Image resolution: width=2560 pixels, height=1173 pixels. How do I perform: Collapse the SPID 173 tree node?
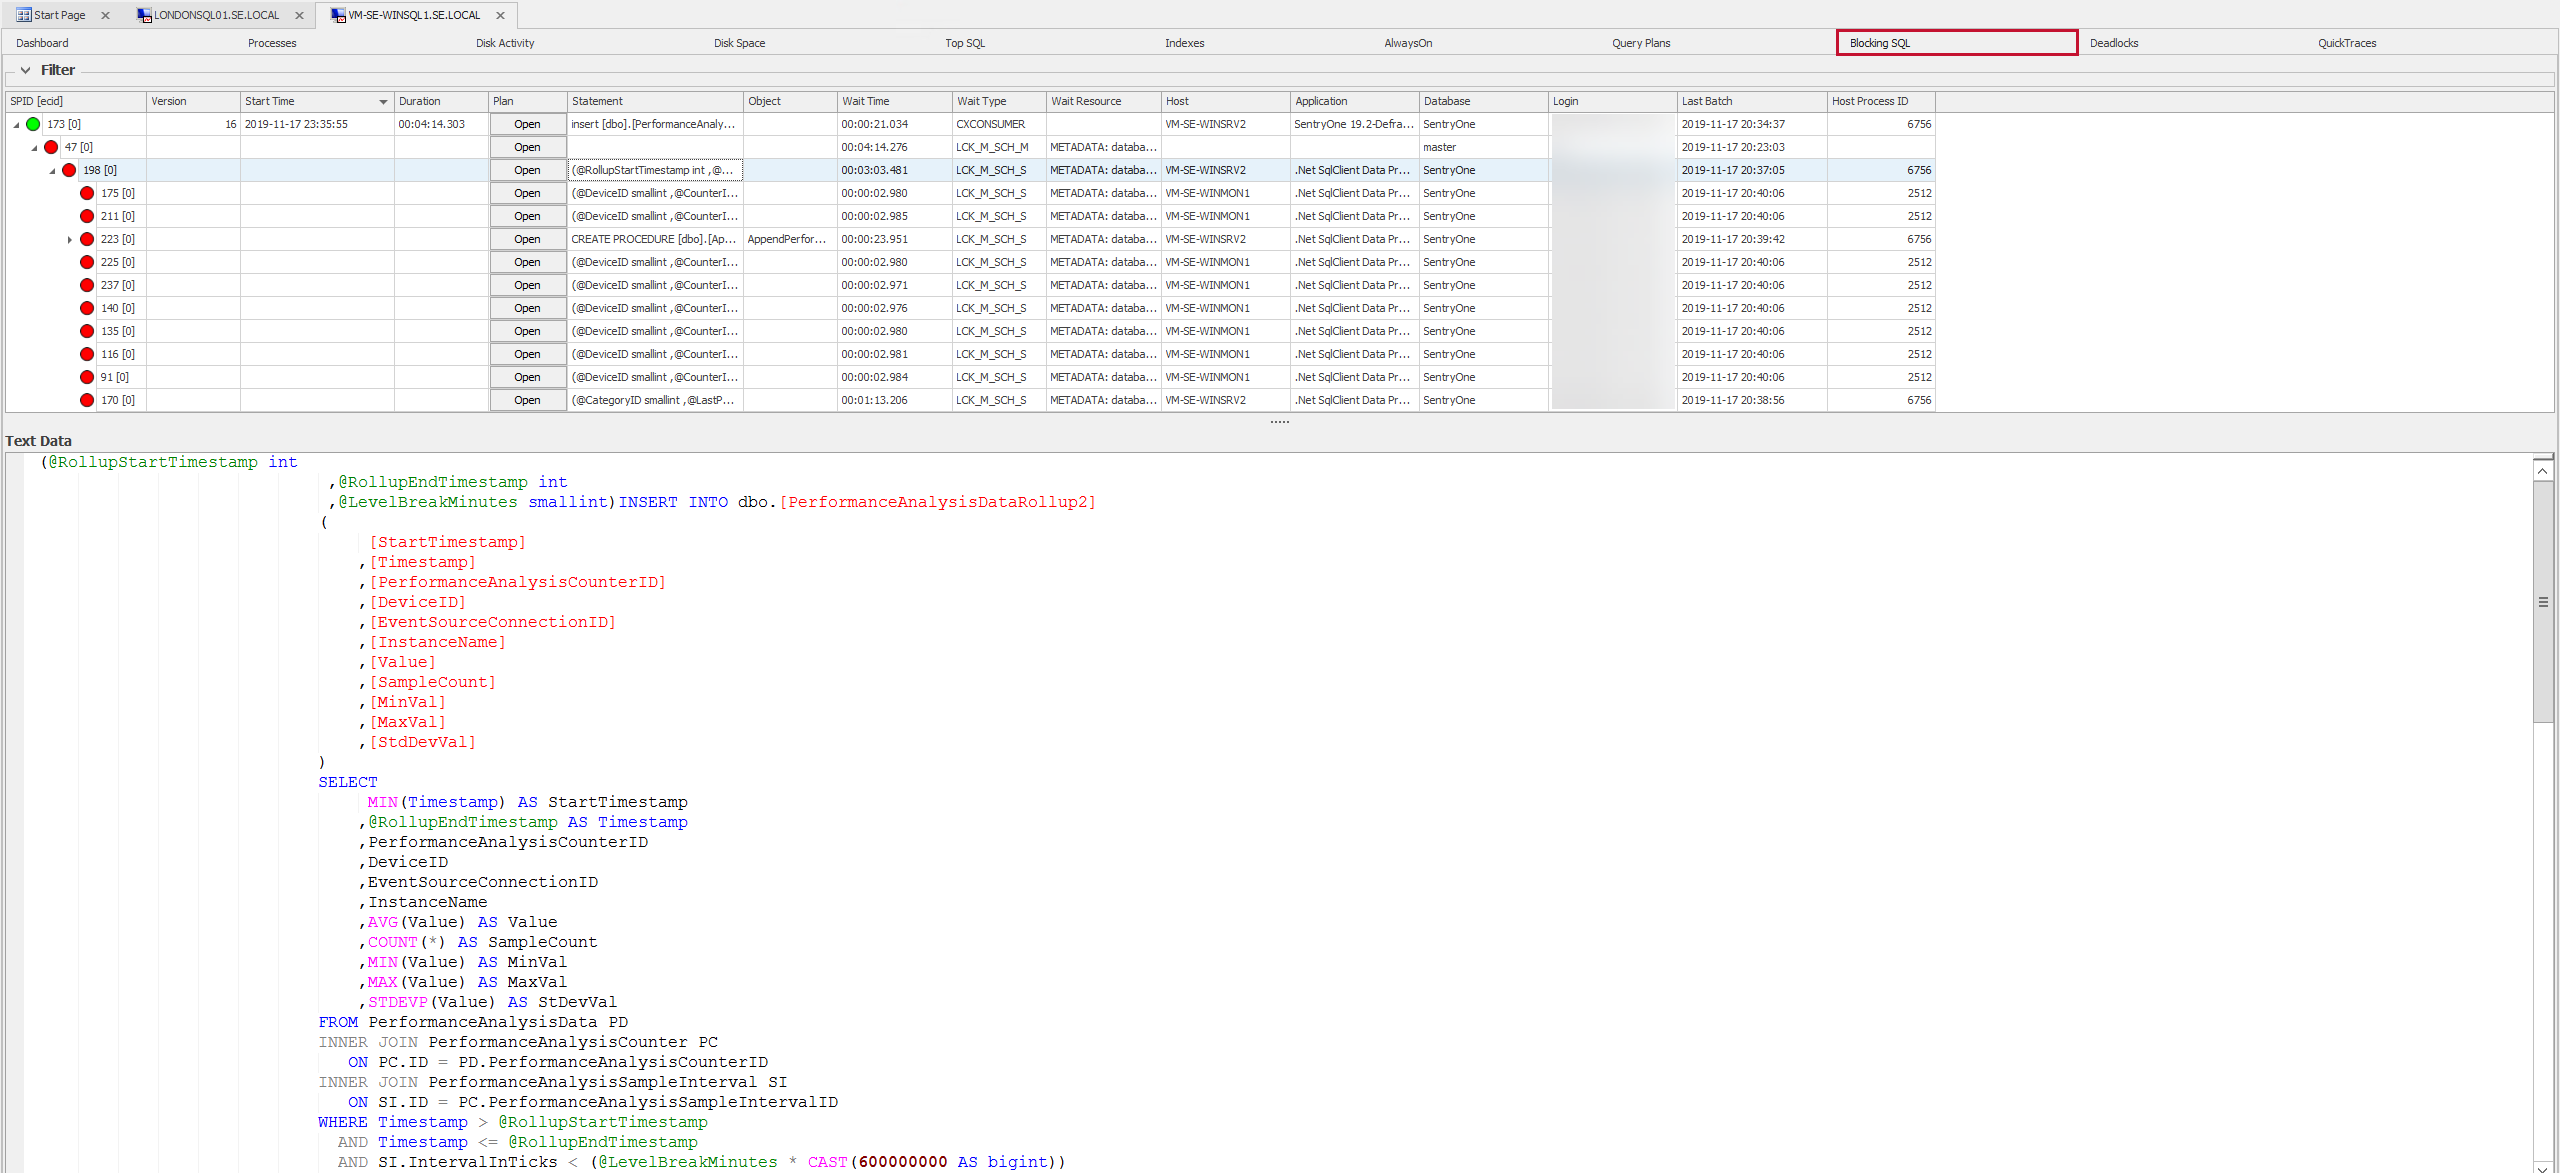tap(15, 124)
